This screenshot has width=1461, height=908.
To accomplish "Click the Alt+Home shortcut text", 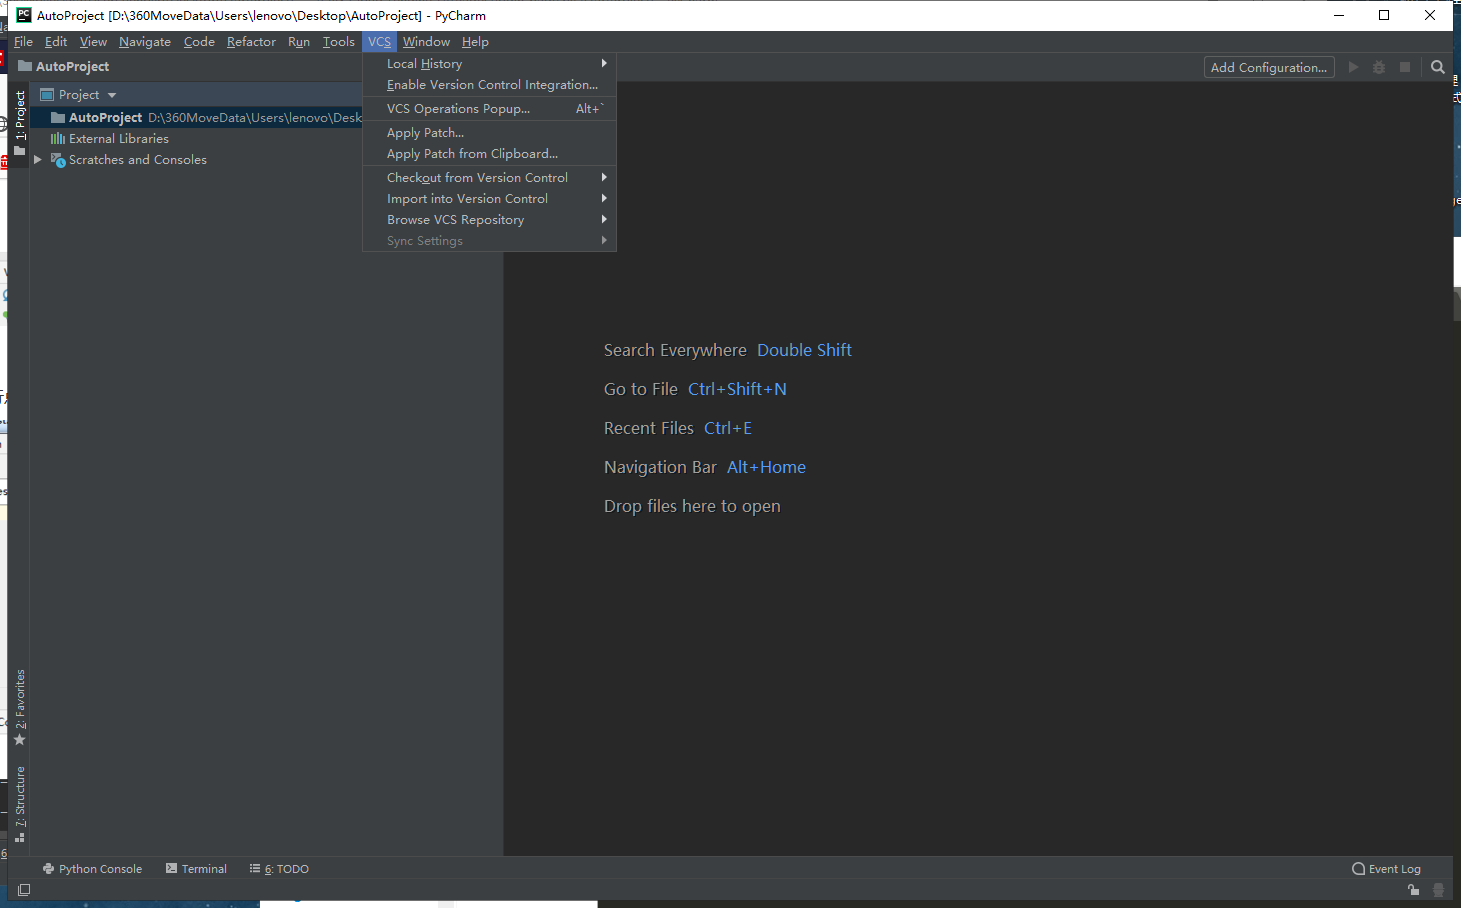I will coord(766,467).
